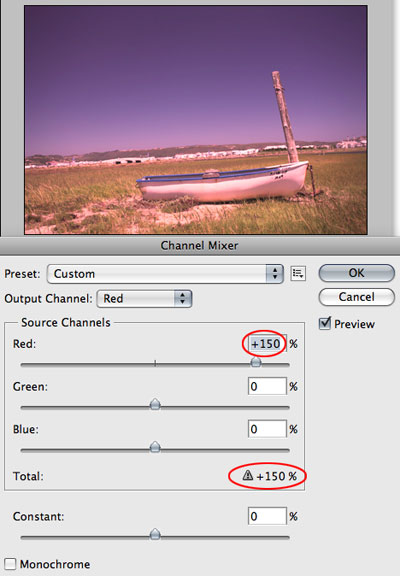Click the Green slider handle
This screenshot has width=400, height=576.
click(x=155, y=404)
